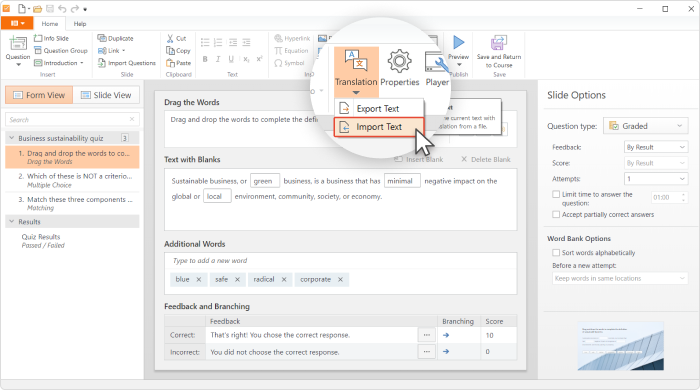
Task: Paste from clipboard
Action: click(x=178, y=63)
